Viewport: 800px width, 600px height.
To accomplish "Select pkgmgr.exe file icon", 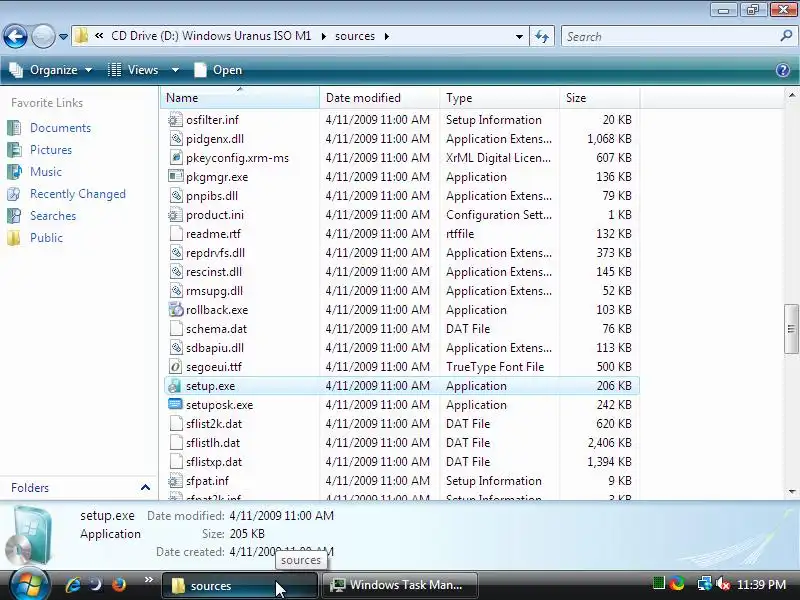I will tap(176, 177).
